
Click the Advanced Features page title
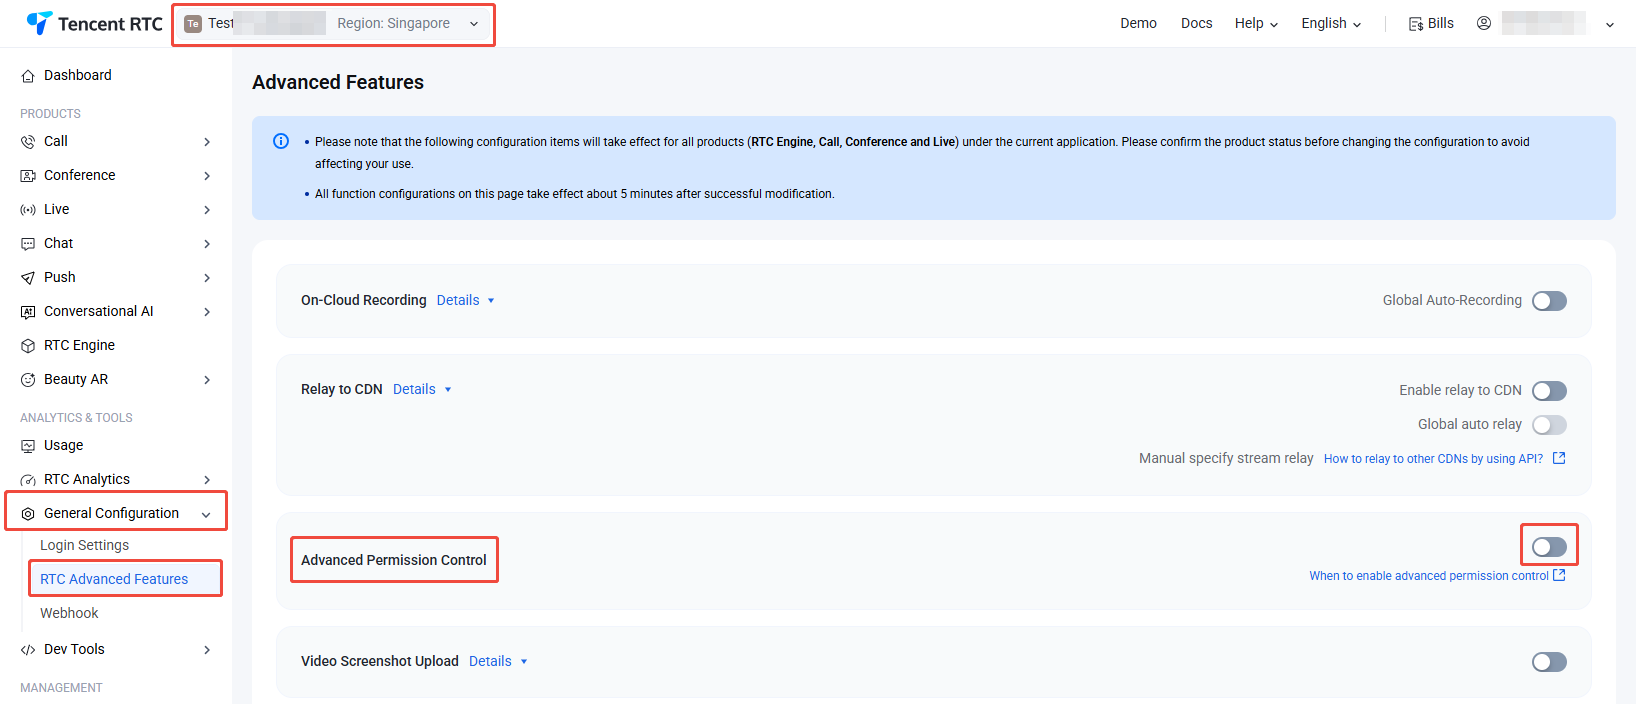pyautogui.click(x=338, y=82)
